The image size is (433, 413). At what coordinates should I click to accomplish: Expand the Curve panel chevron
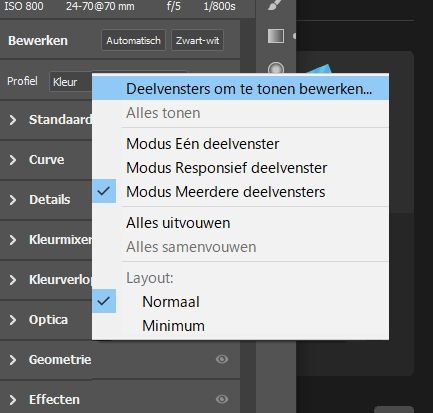tap(13, 160)
